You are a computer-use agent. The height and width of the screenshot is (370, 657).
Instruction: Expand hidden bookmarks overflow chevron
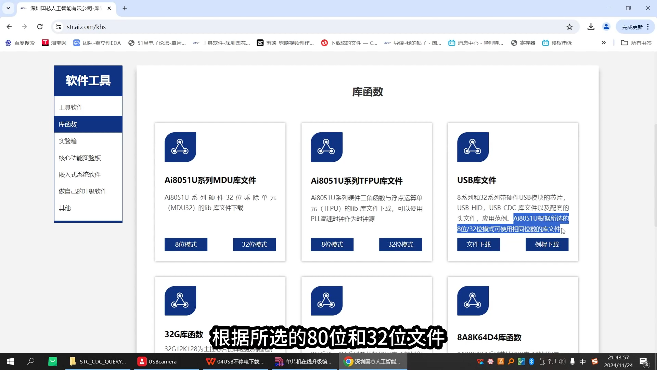604,43
